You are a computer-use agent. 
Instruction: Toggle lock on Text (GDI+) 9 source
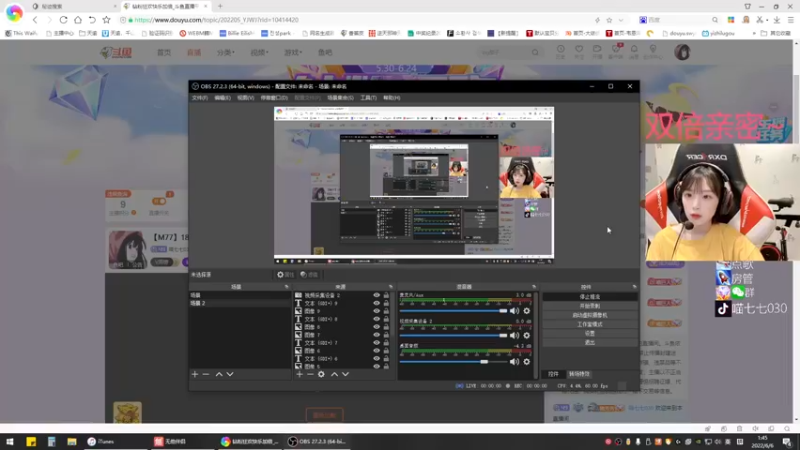(386, 303)
